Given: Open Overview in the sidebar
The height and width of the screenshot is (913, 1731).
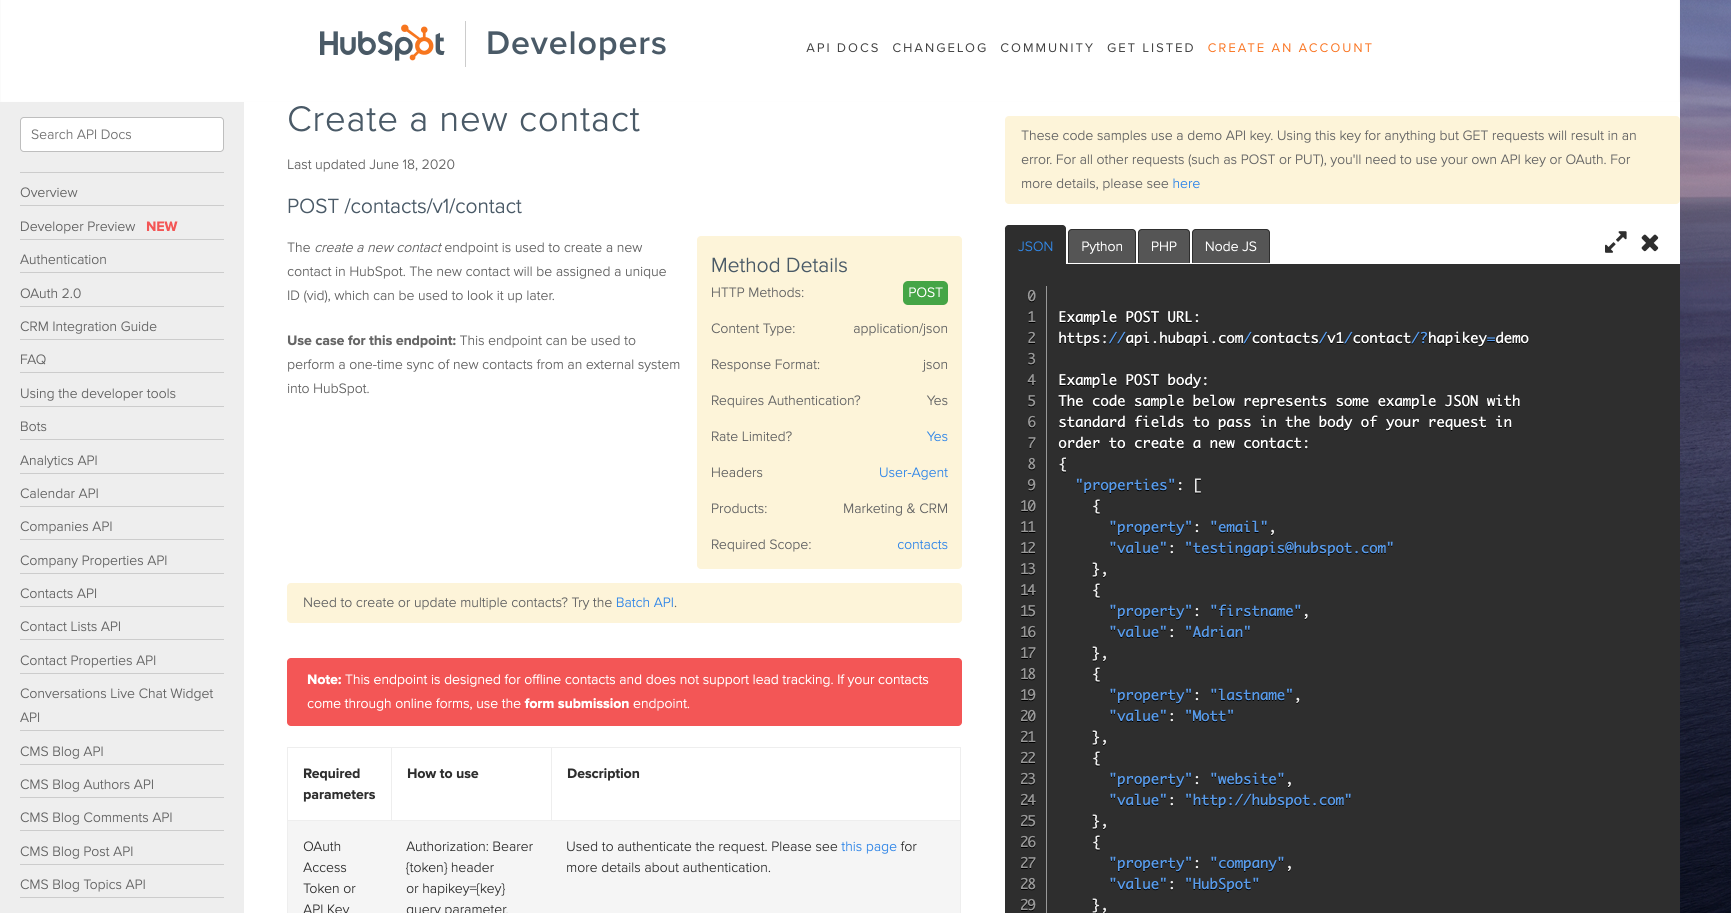Looking at the screenshot, I should [49, 192].
